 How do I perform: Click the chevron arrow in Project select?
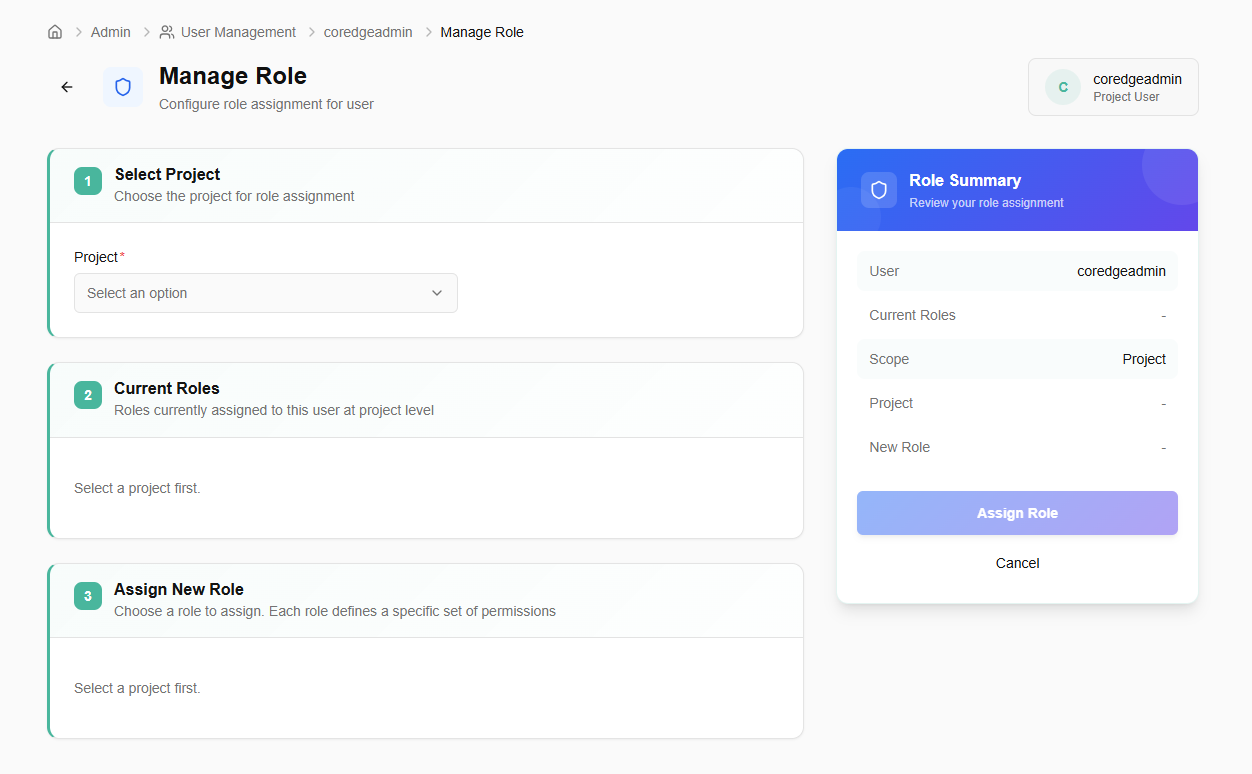(437, 293)
